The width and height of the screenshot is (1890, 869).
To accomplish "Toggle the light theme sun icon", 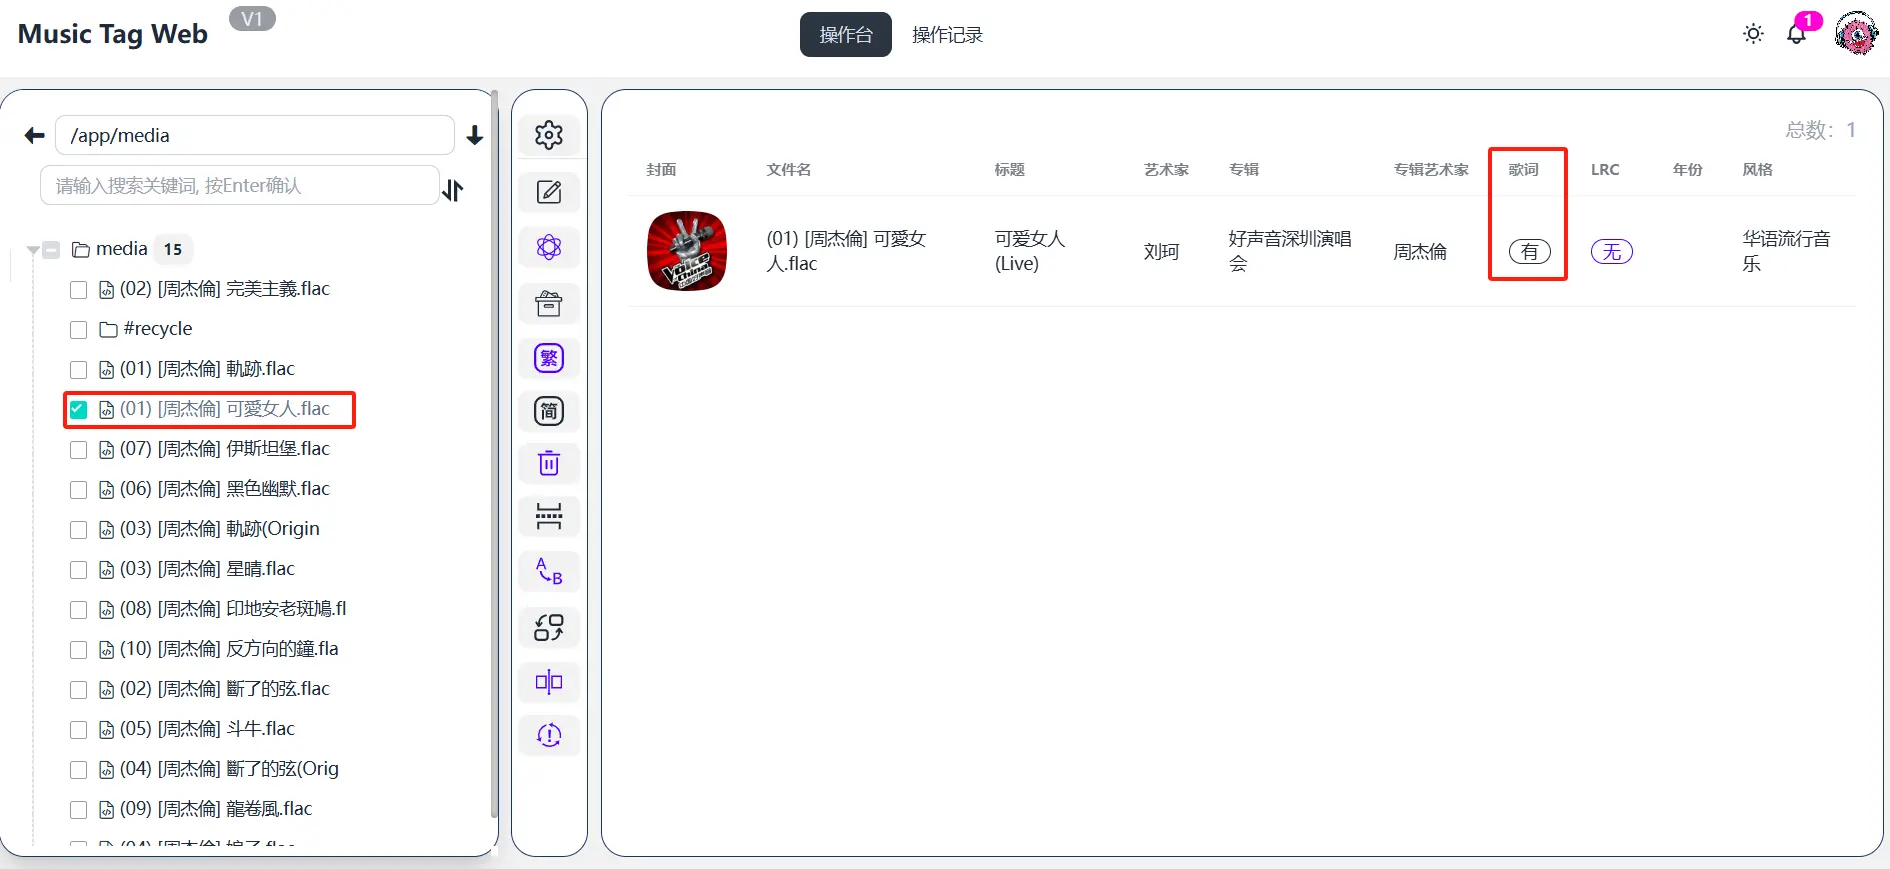I will tap(1753, 34).
